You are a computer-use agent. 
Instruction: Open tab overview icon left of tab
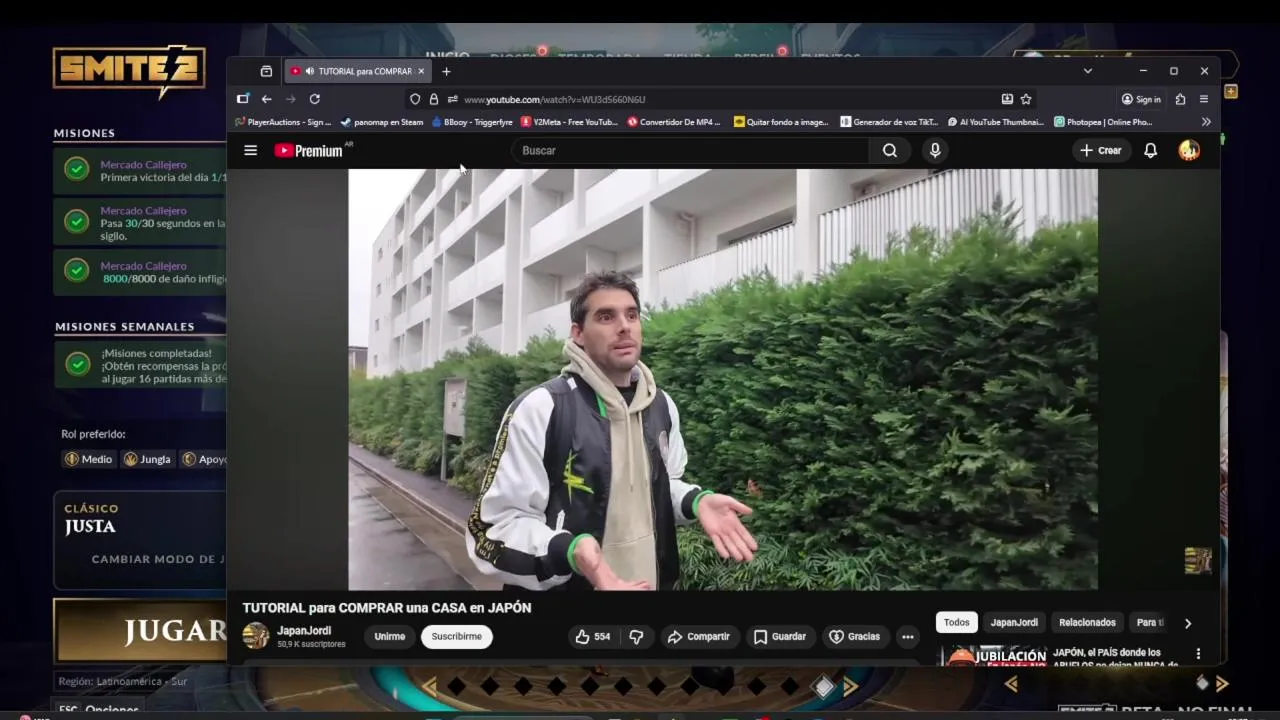point(266,71)
